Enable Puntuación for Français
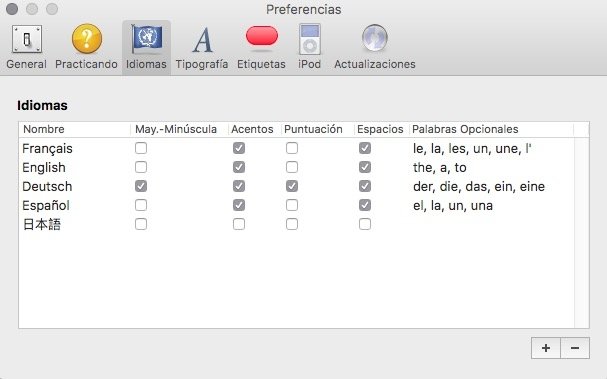Screen dimensions: 607x379 click(292, 148)
